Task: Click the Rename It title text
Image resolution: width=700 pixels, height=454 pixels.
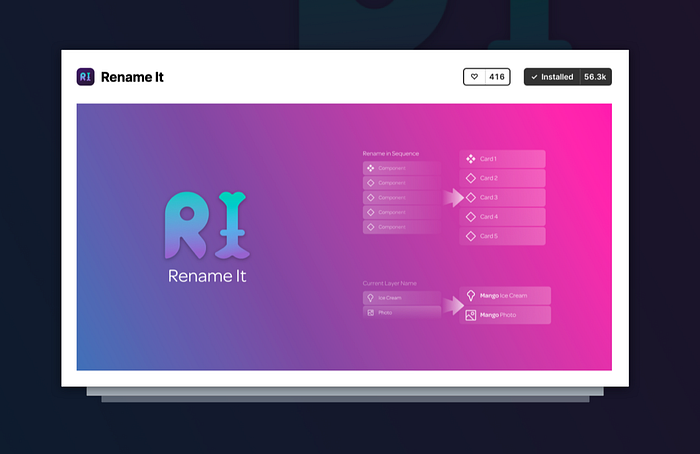Action: pyautogui.click(x=132, y=77)
